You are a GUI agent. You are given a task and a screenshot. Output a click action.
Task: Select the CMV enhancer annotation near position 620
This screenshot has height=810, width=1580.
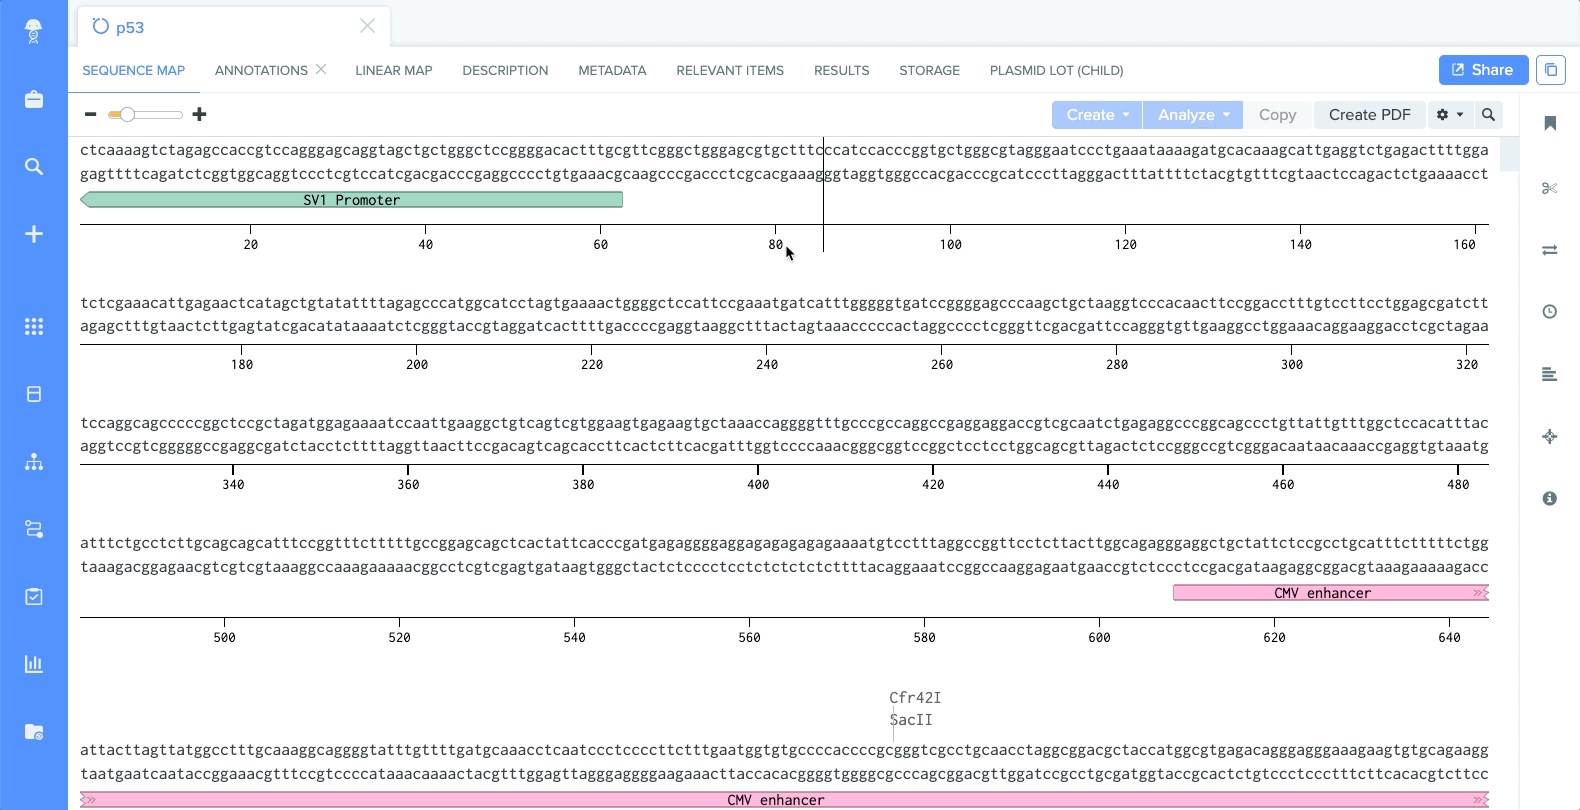point(1331,593)
